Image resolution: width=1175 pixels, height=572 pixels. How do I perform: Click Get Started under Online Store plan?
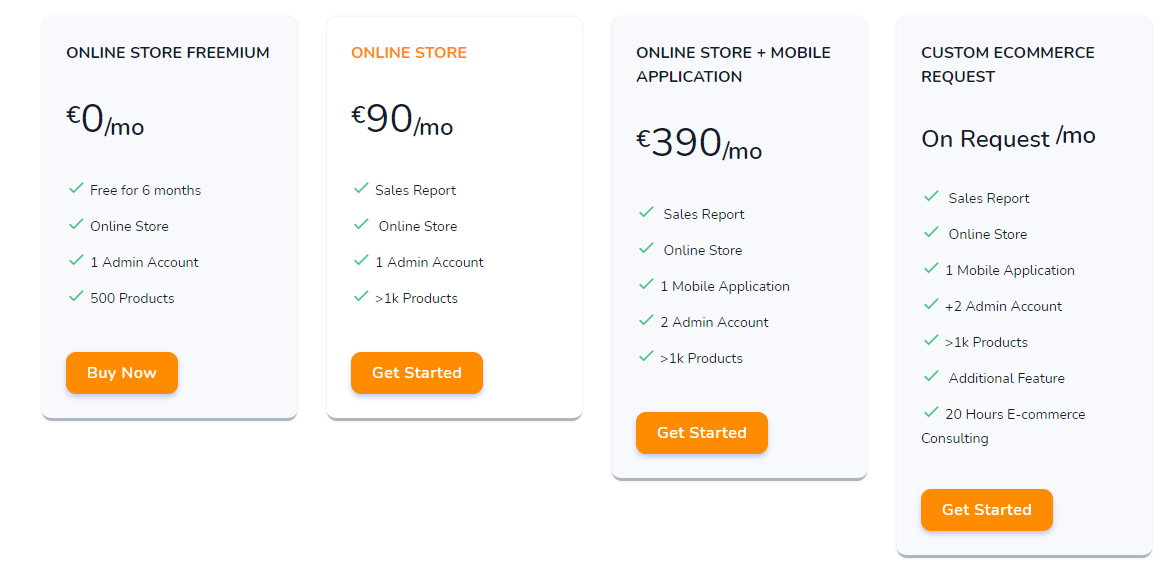tap(417, 373)
